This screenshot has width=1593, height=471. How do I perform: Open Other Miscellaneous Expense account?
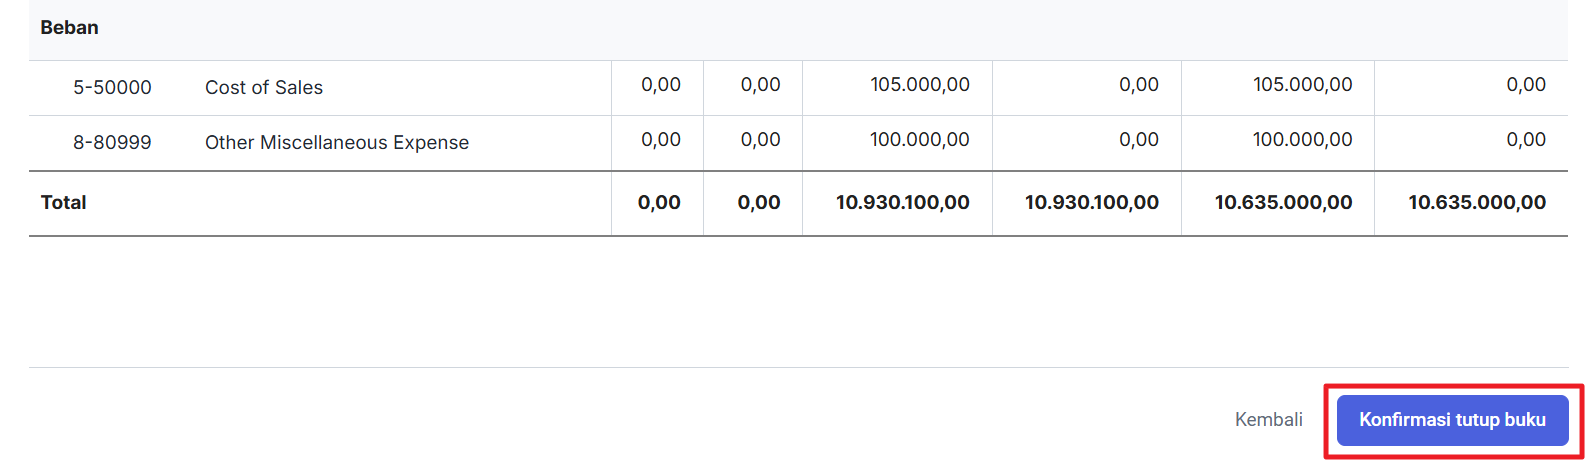[x=337, y=142]
